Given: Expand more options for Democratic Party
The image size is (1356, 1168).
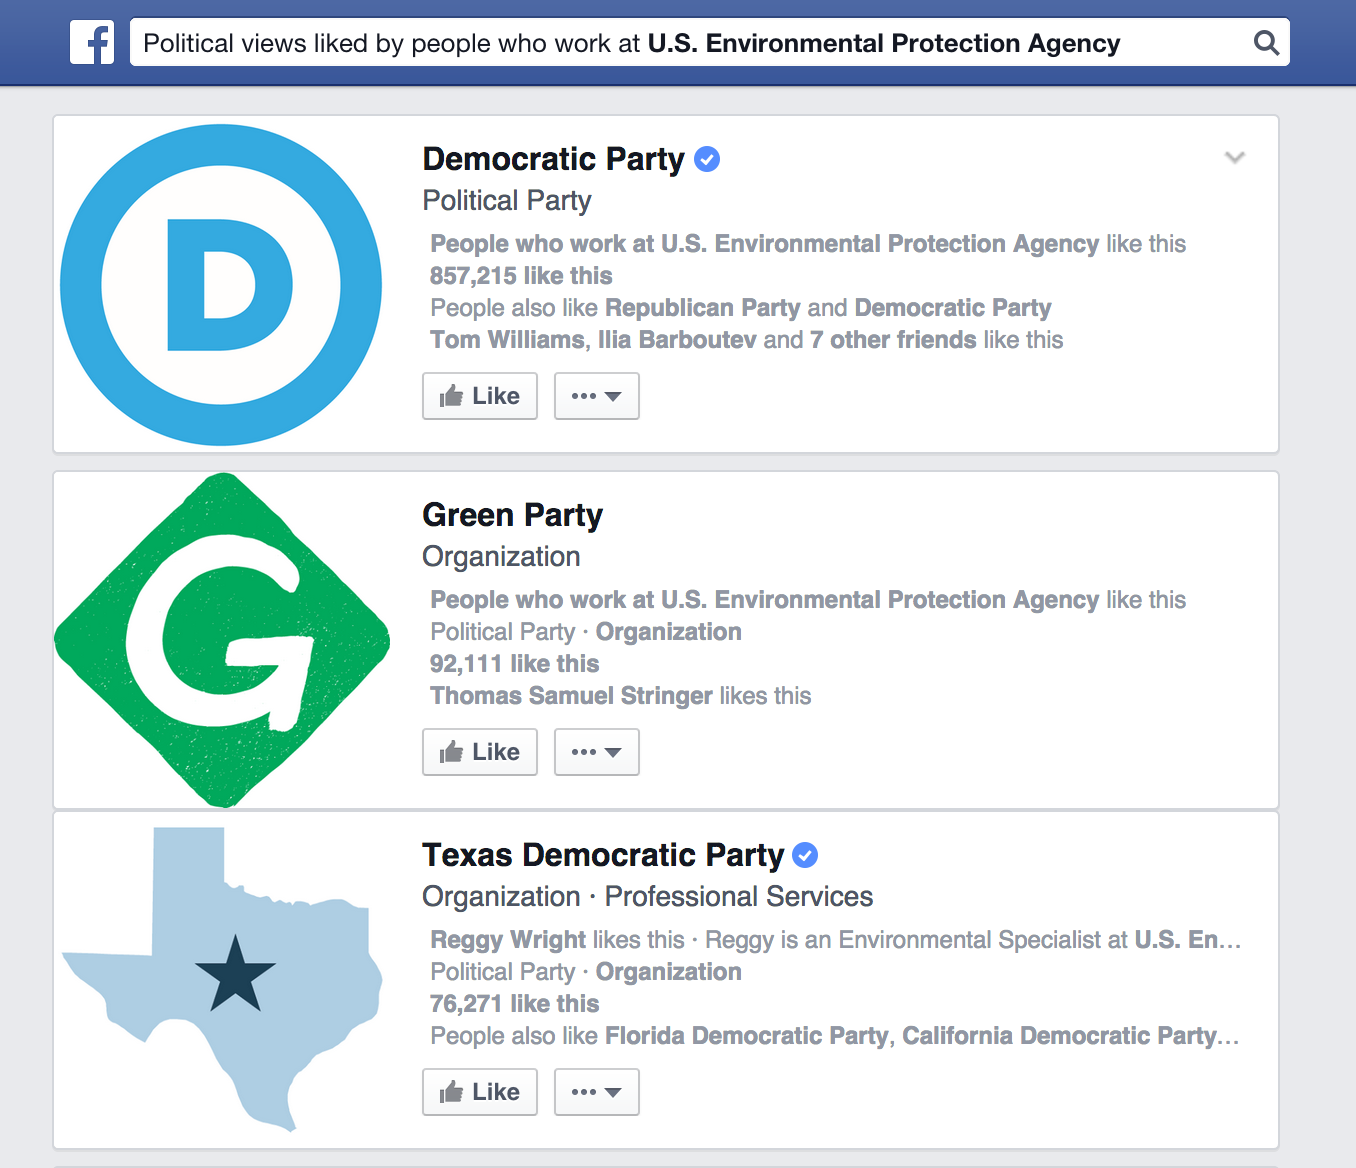Looking at the screenshot, I should [x=597, y=396].
